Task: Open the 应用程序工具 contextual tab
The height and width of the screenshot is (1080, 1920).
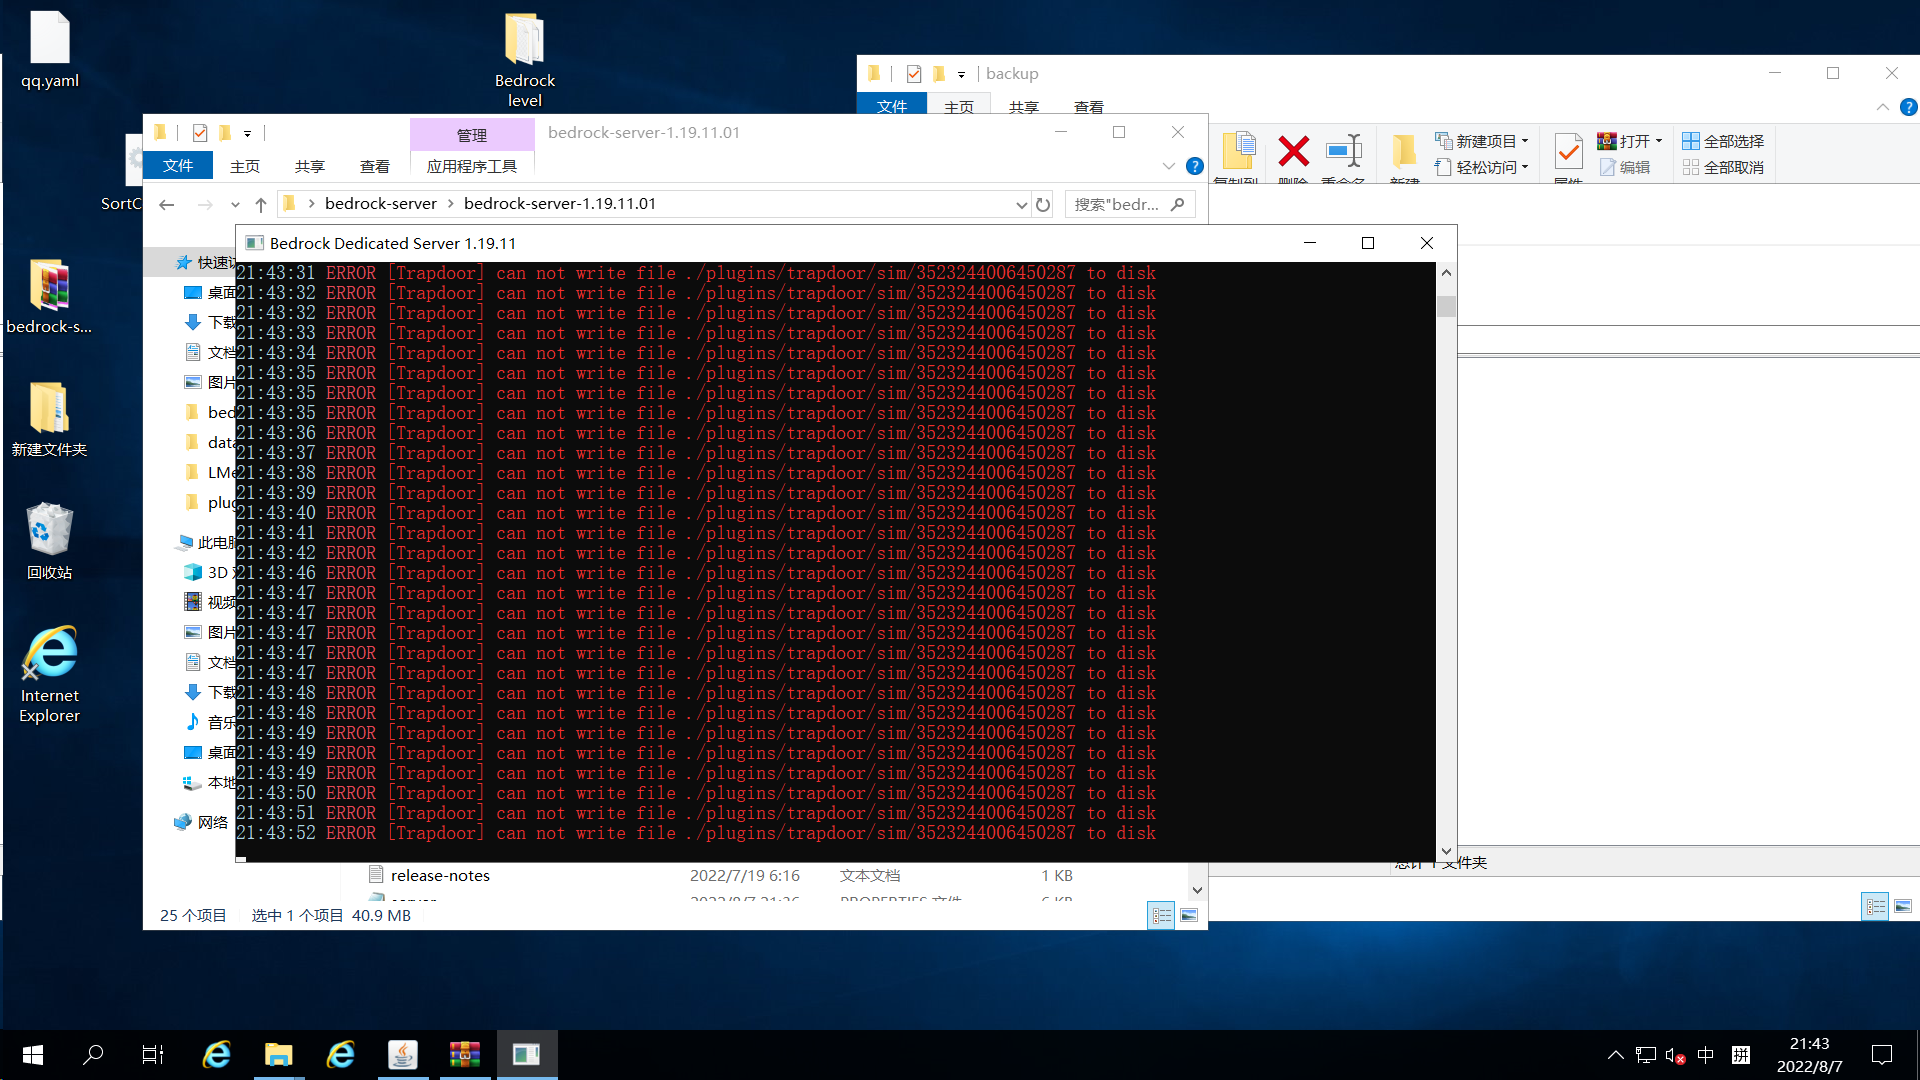Action: coord(471,166)
